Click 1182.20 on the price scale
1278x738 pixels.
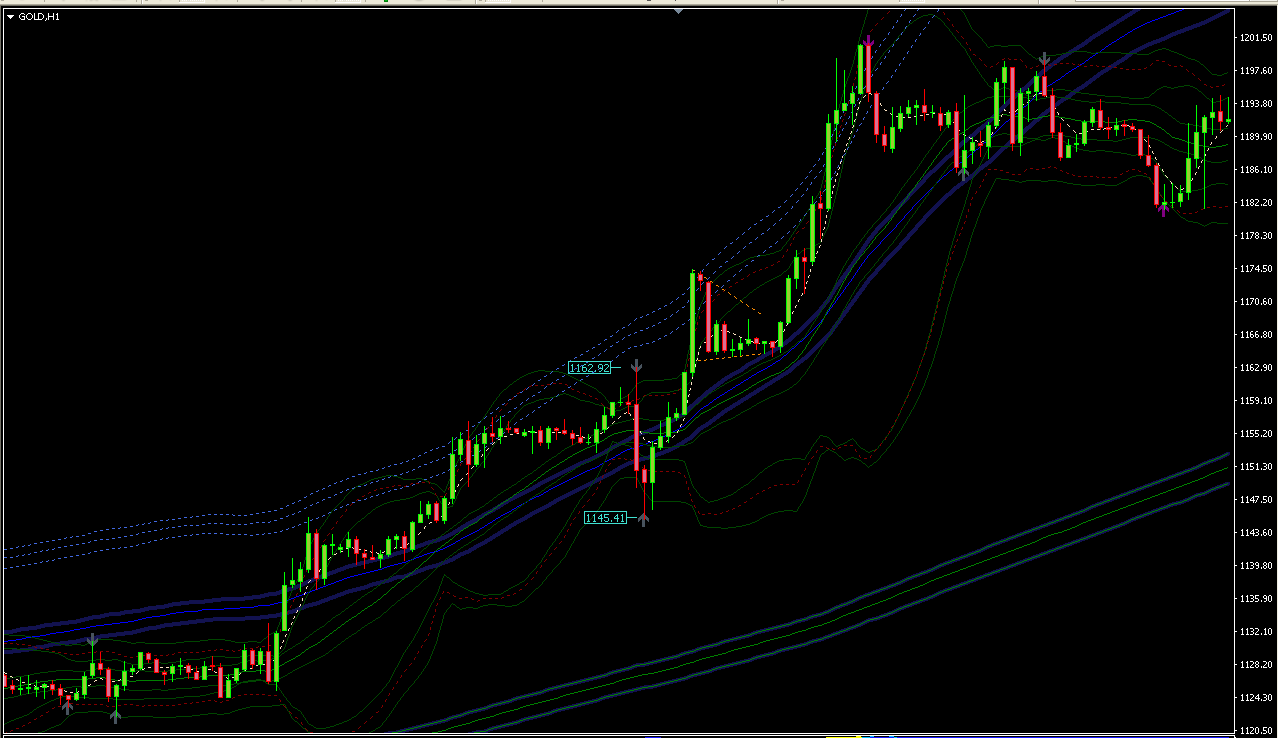[x=1255, y=203]
